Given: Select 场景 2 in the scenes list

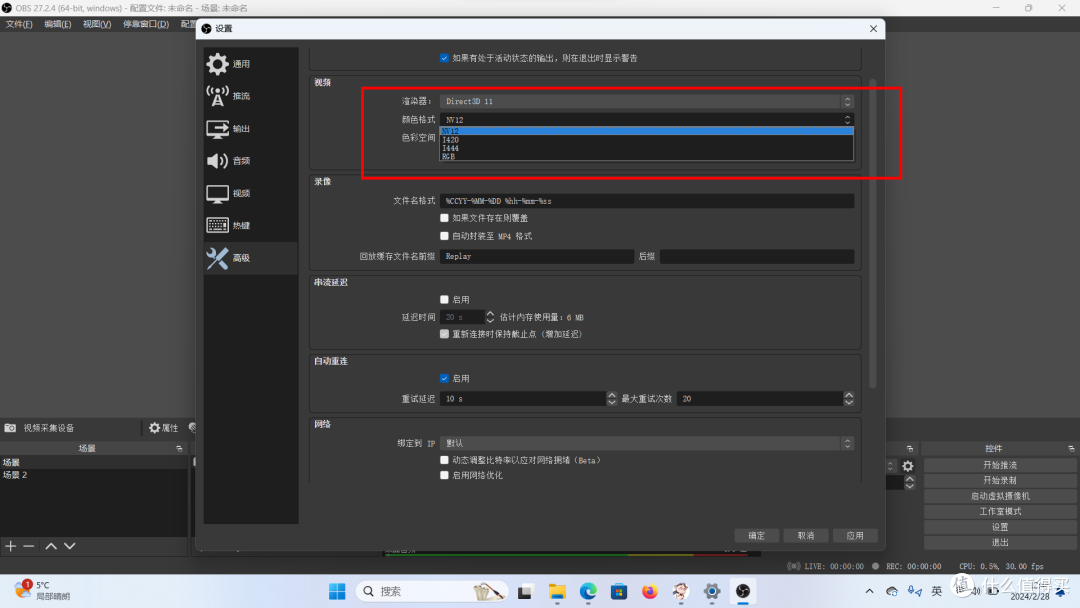Looking at the screenshot, I should (x=94, y=475).
